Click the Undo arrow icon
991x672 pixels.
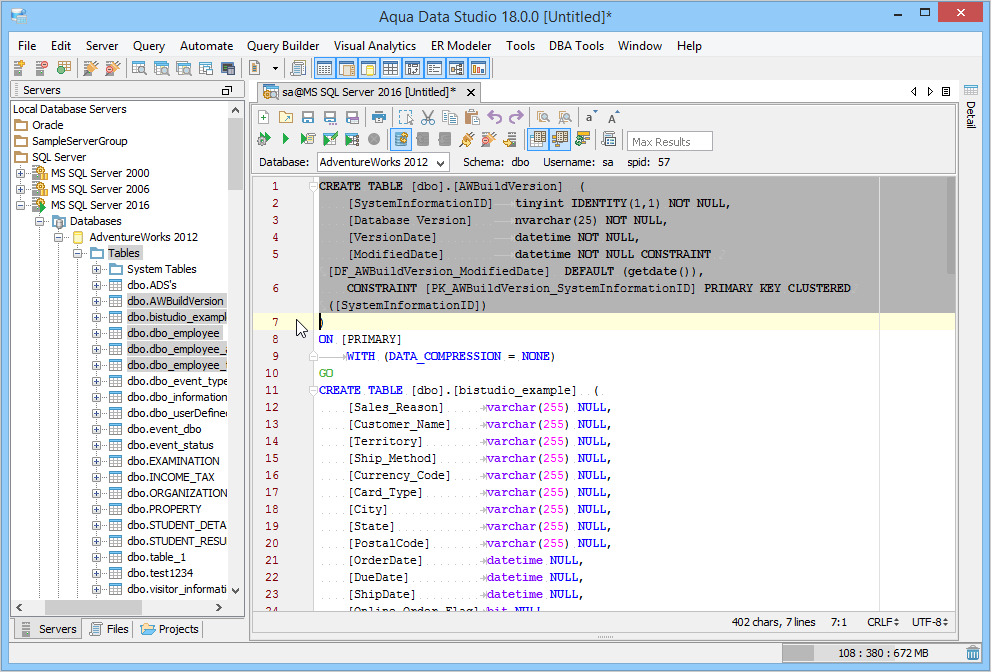(494, 117)
